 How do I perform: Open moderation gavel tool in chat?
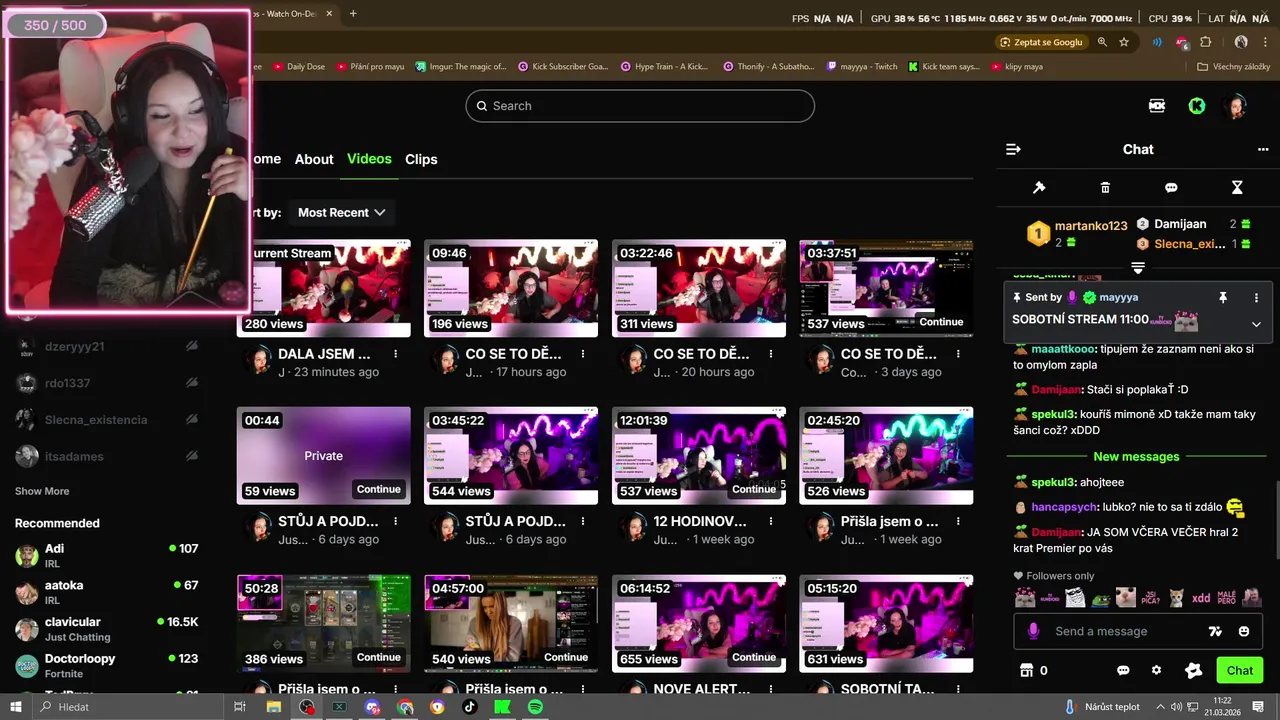(x=1039, y=188)
